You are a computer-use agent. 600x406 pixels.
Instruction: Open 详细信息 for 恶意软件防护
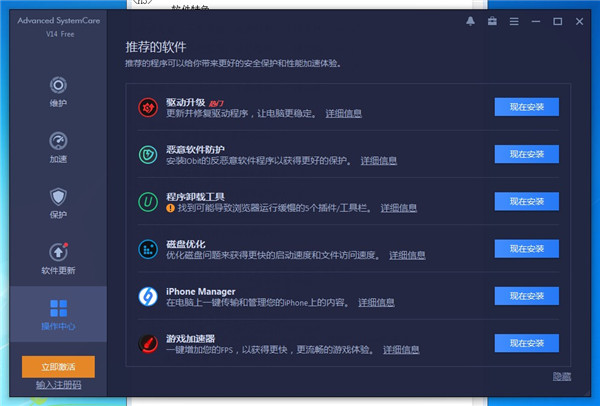pos(378,160)
